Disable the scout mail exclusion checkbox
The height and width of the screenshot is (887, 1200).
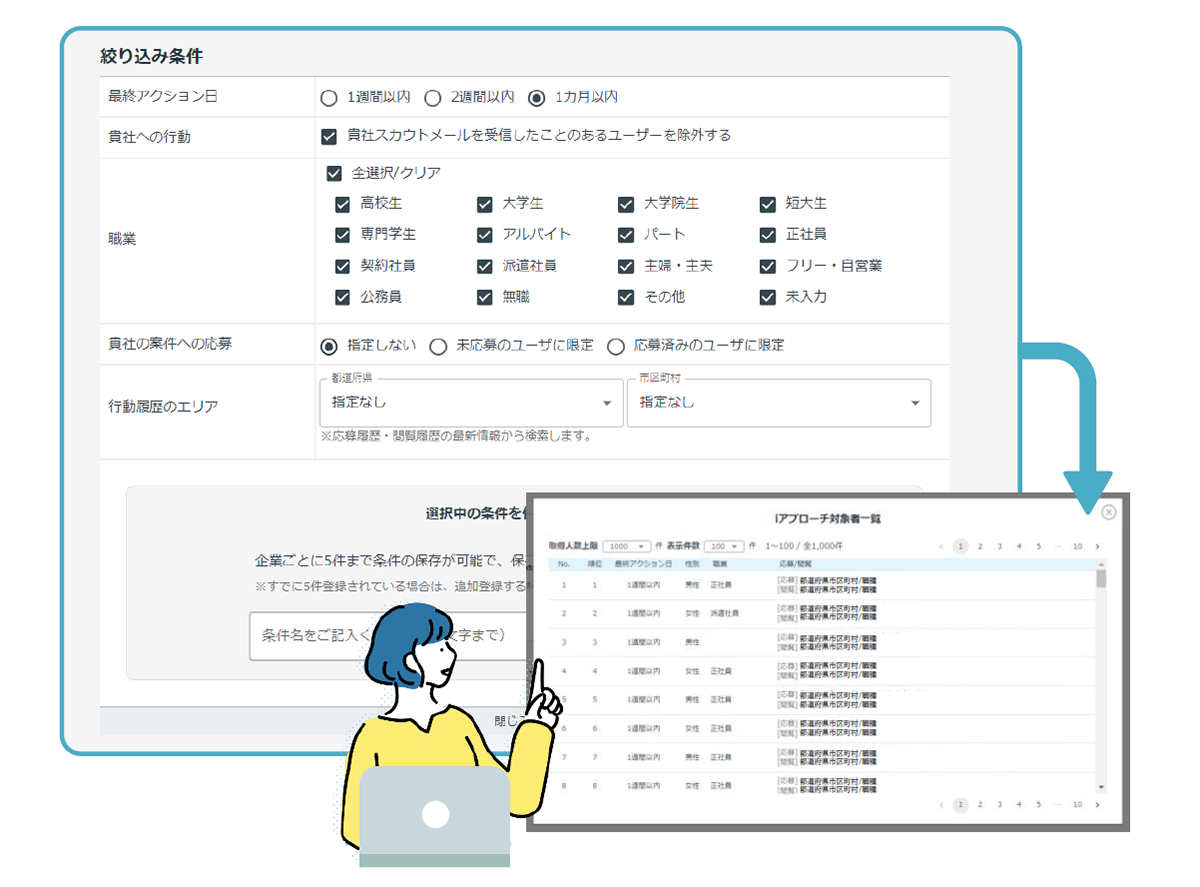[x=329, y=136]
